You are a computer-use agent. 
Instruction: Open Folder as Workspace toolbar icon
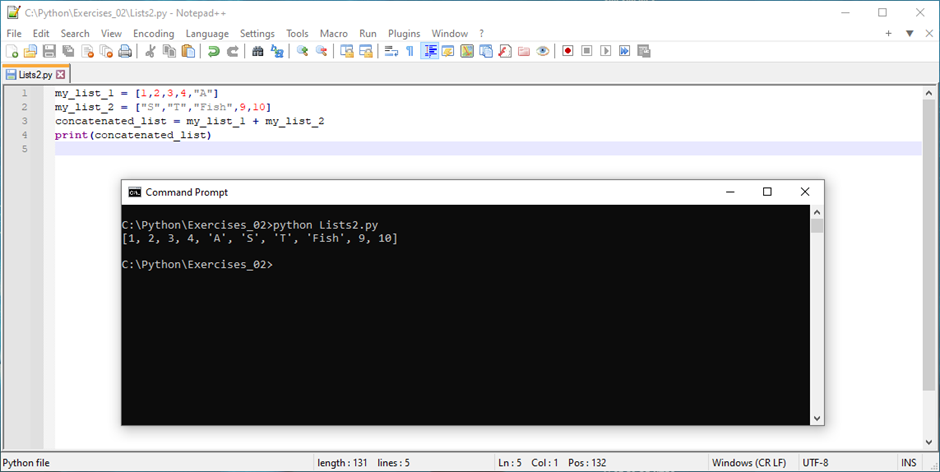(x=524, y=52)
